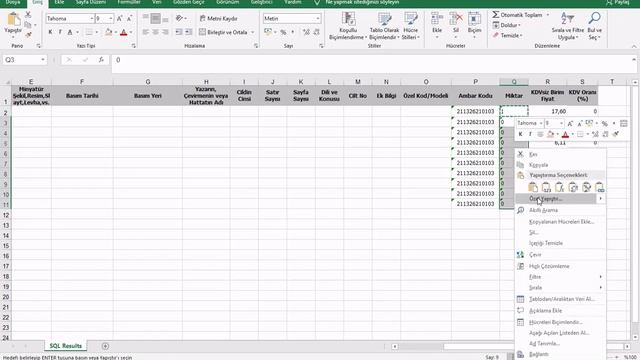
Task: Click the Paylaş share button
Action: 618,2
